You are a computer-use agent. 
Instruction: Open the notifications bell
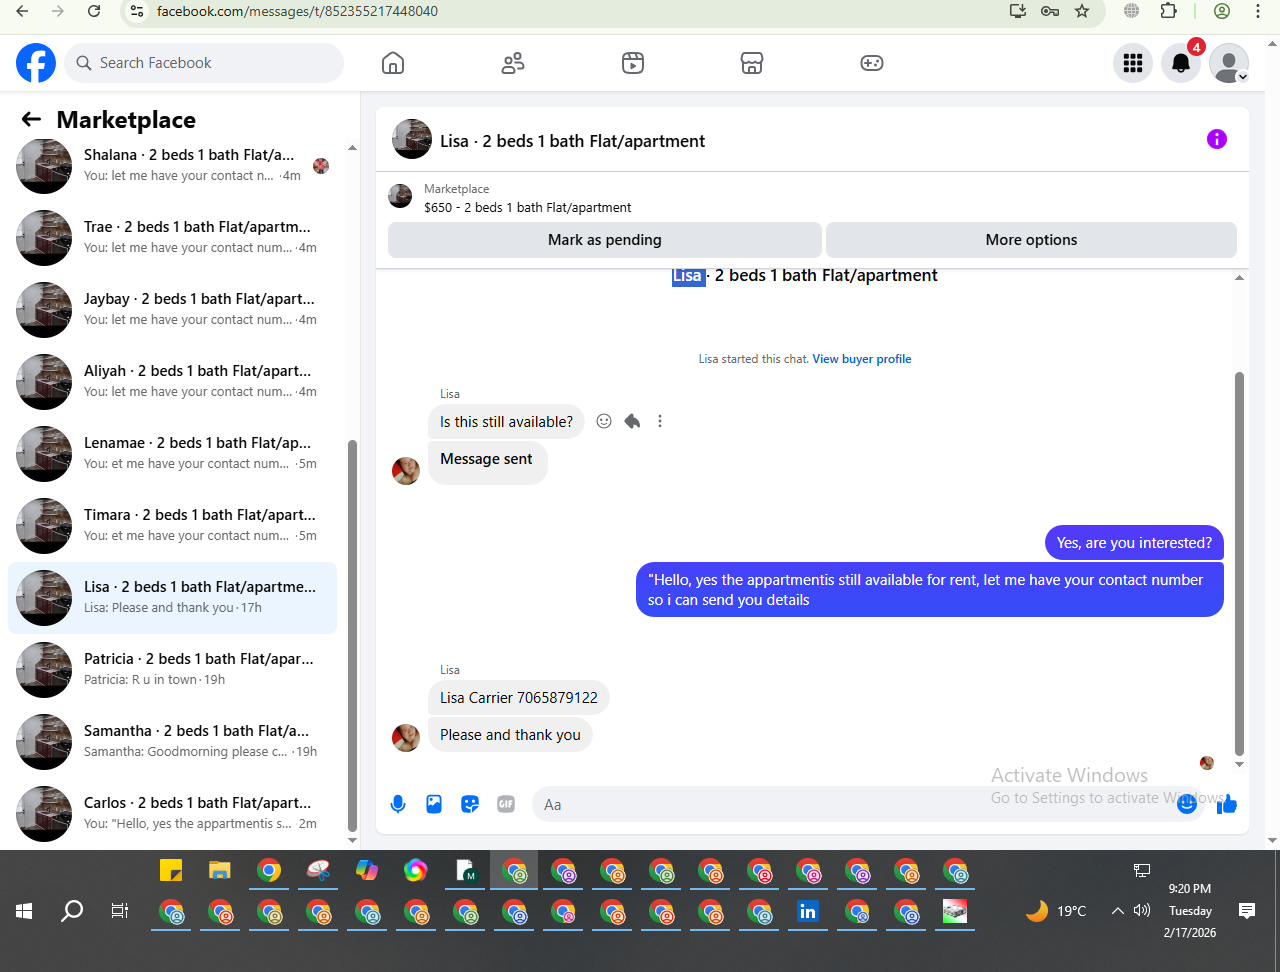click(1181, 63)
